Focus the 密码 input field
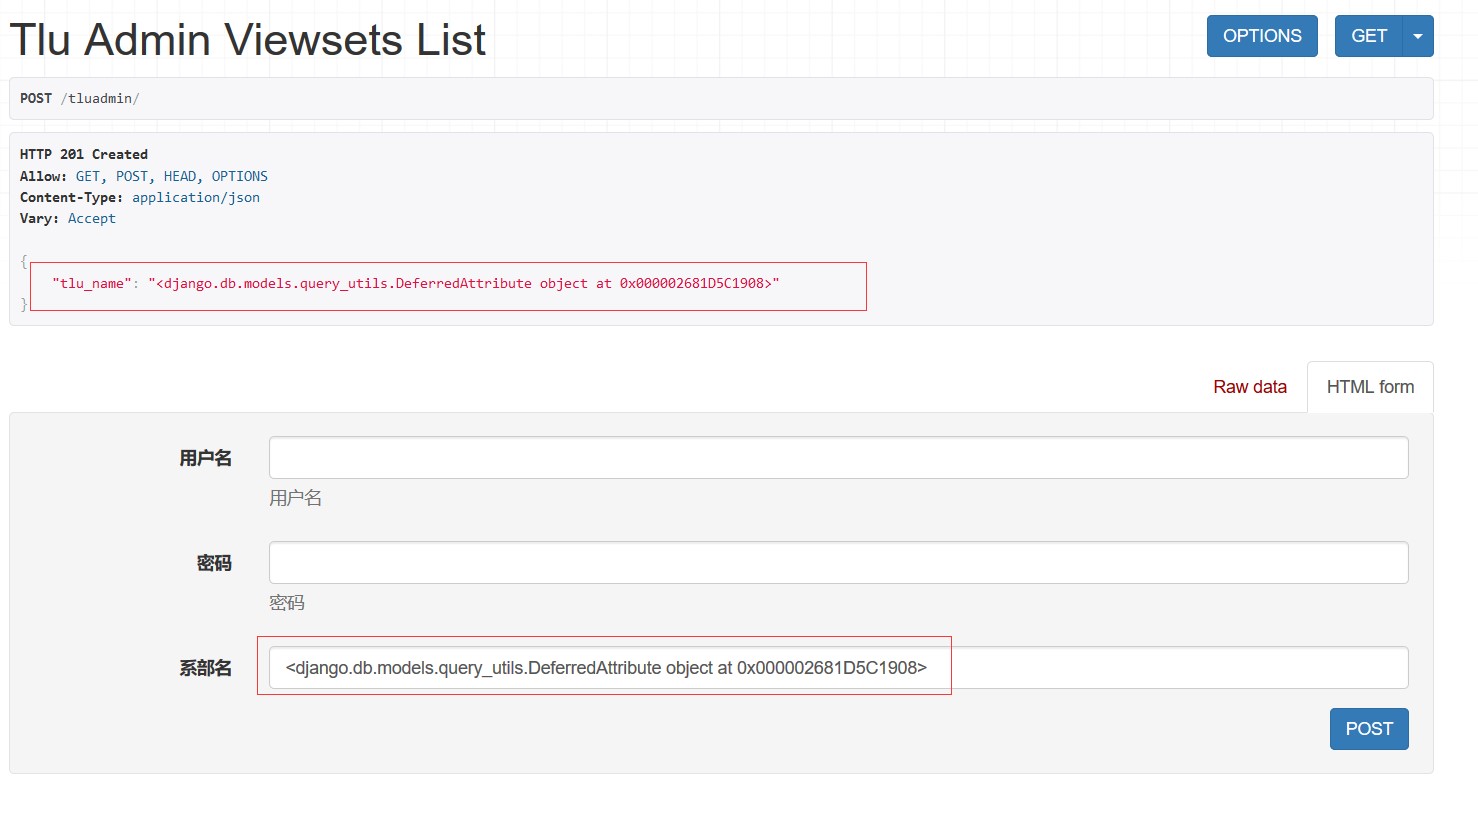Viewport: 1478px width, 822px height. [838, 563]
